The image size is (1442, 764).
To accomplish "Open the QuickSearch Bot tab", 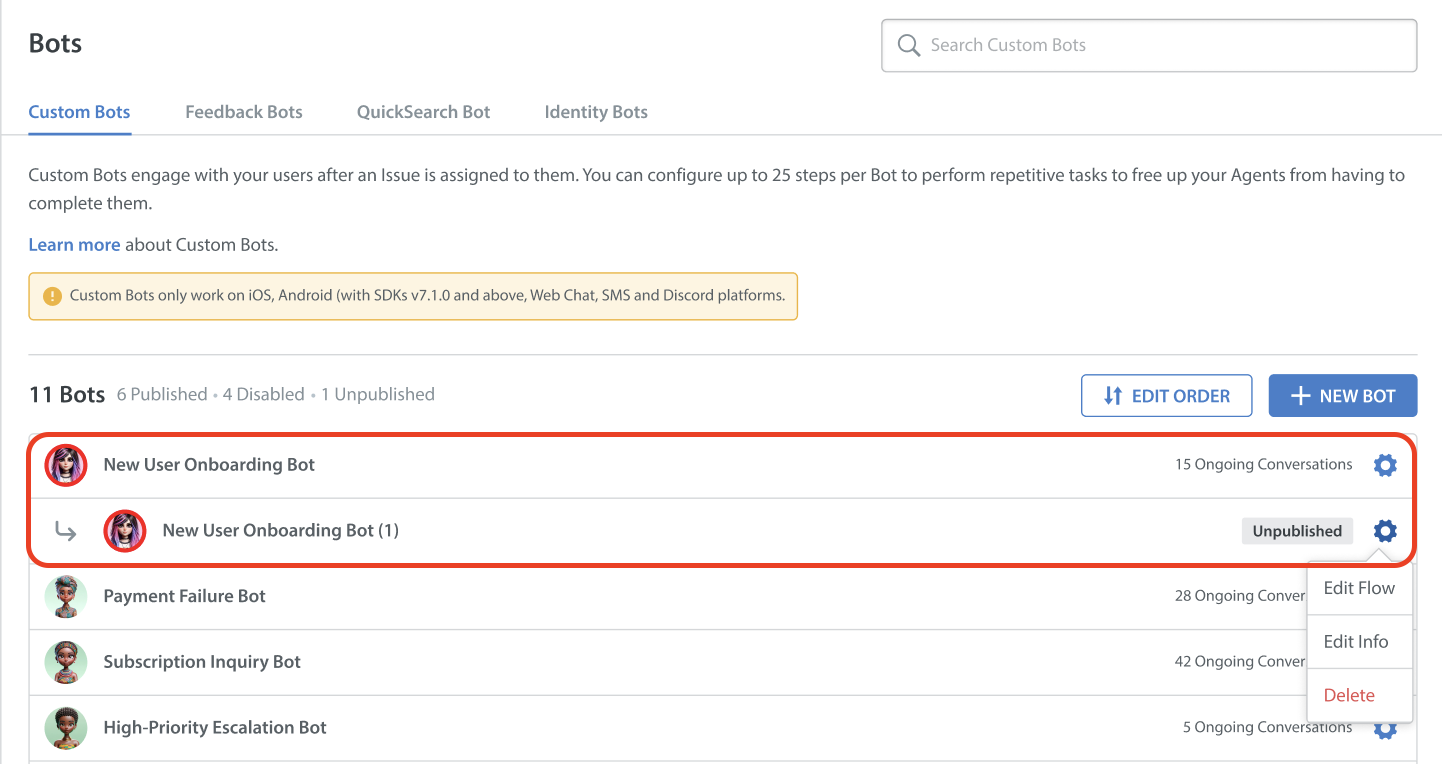I will coord(423,112).
